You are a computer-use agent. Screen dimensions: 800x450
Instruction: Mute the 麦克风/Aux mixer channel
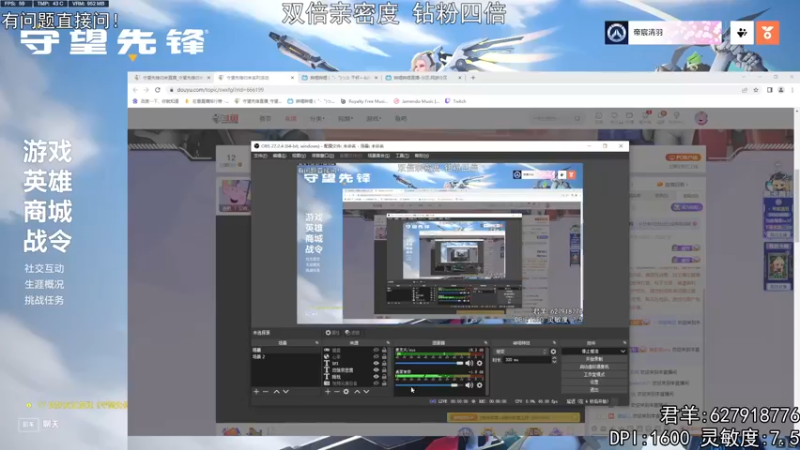click(469, 363)
